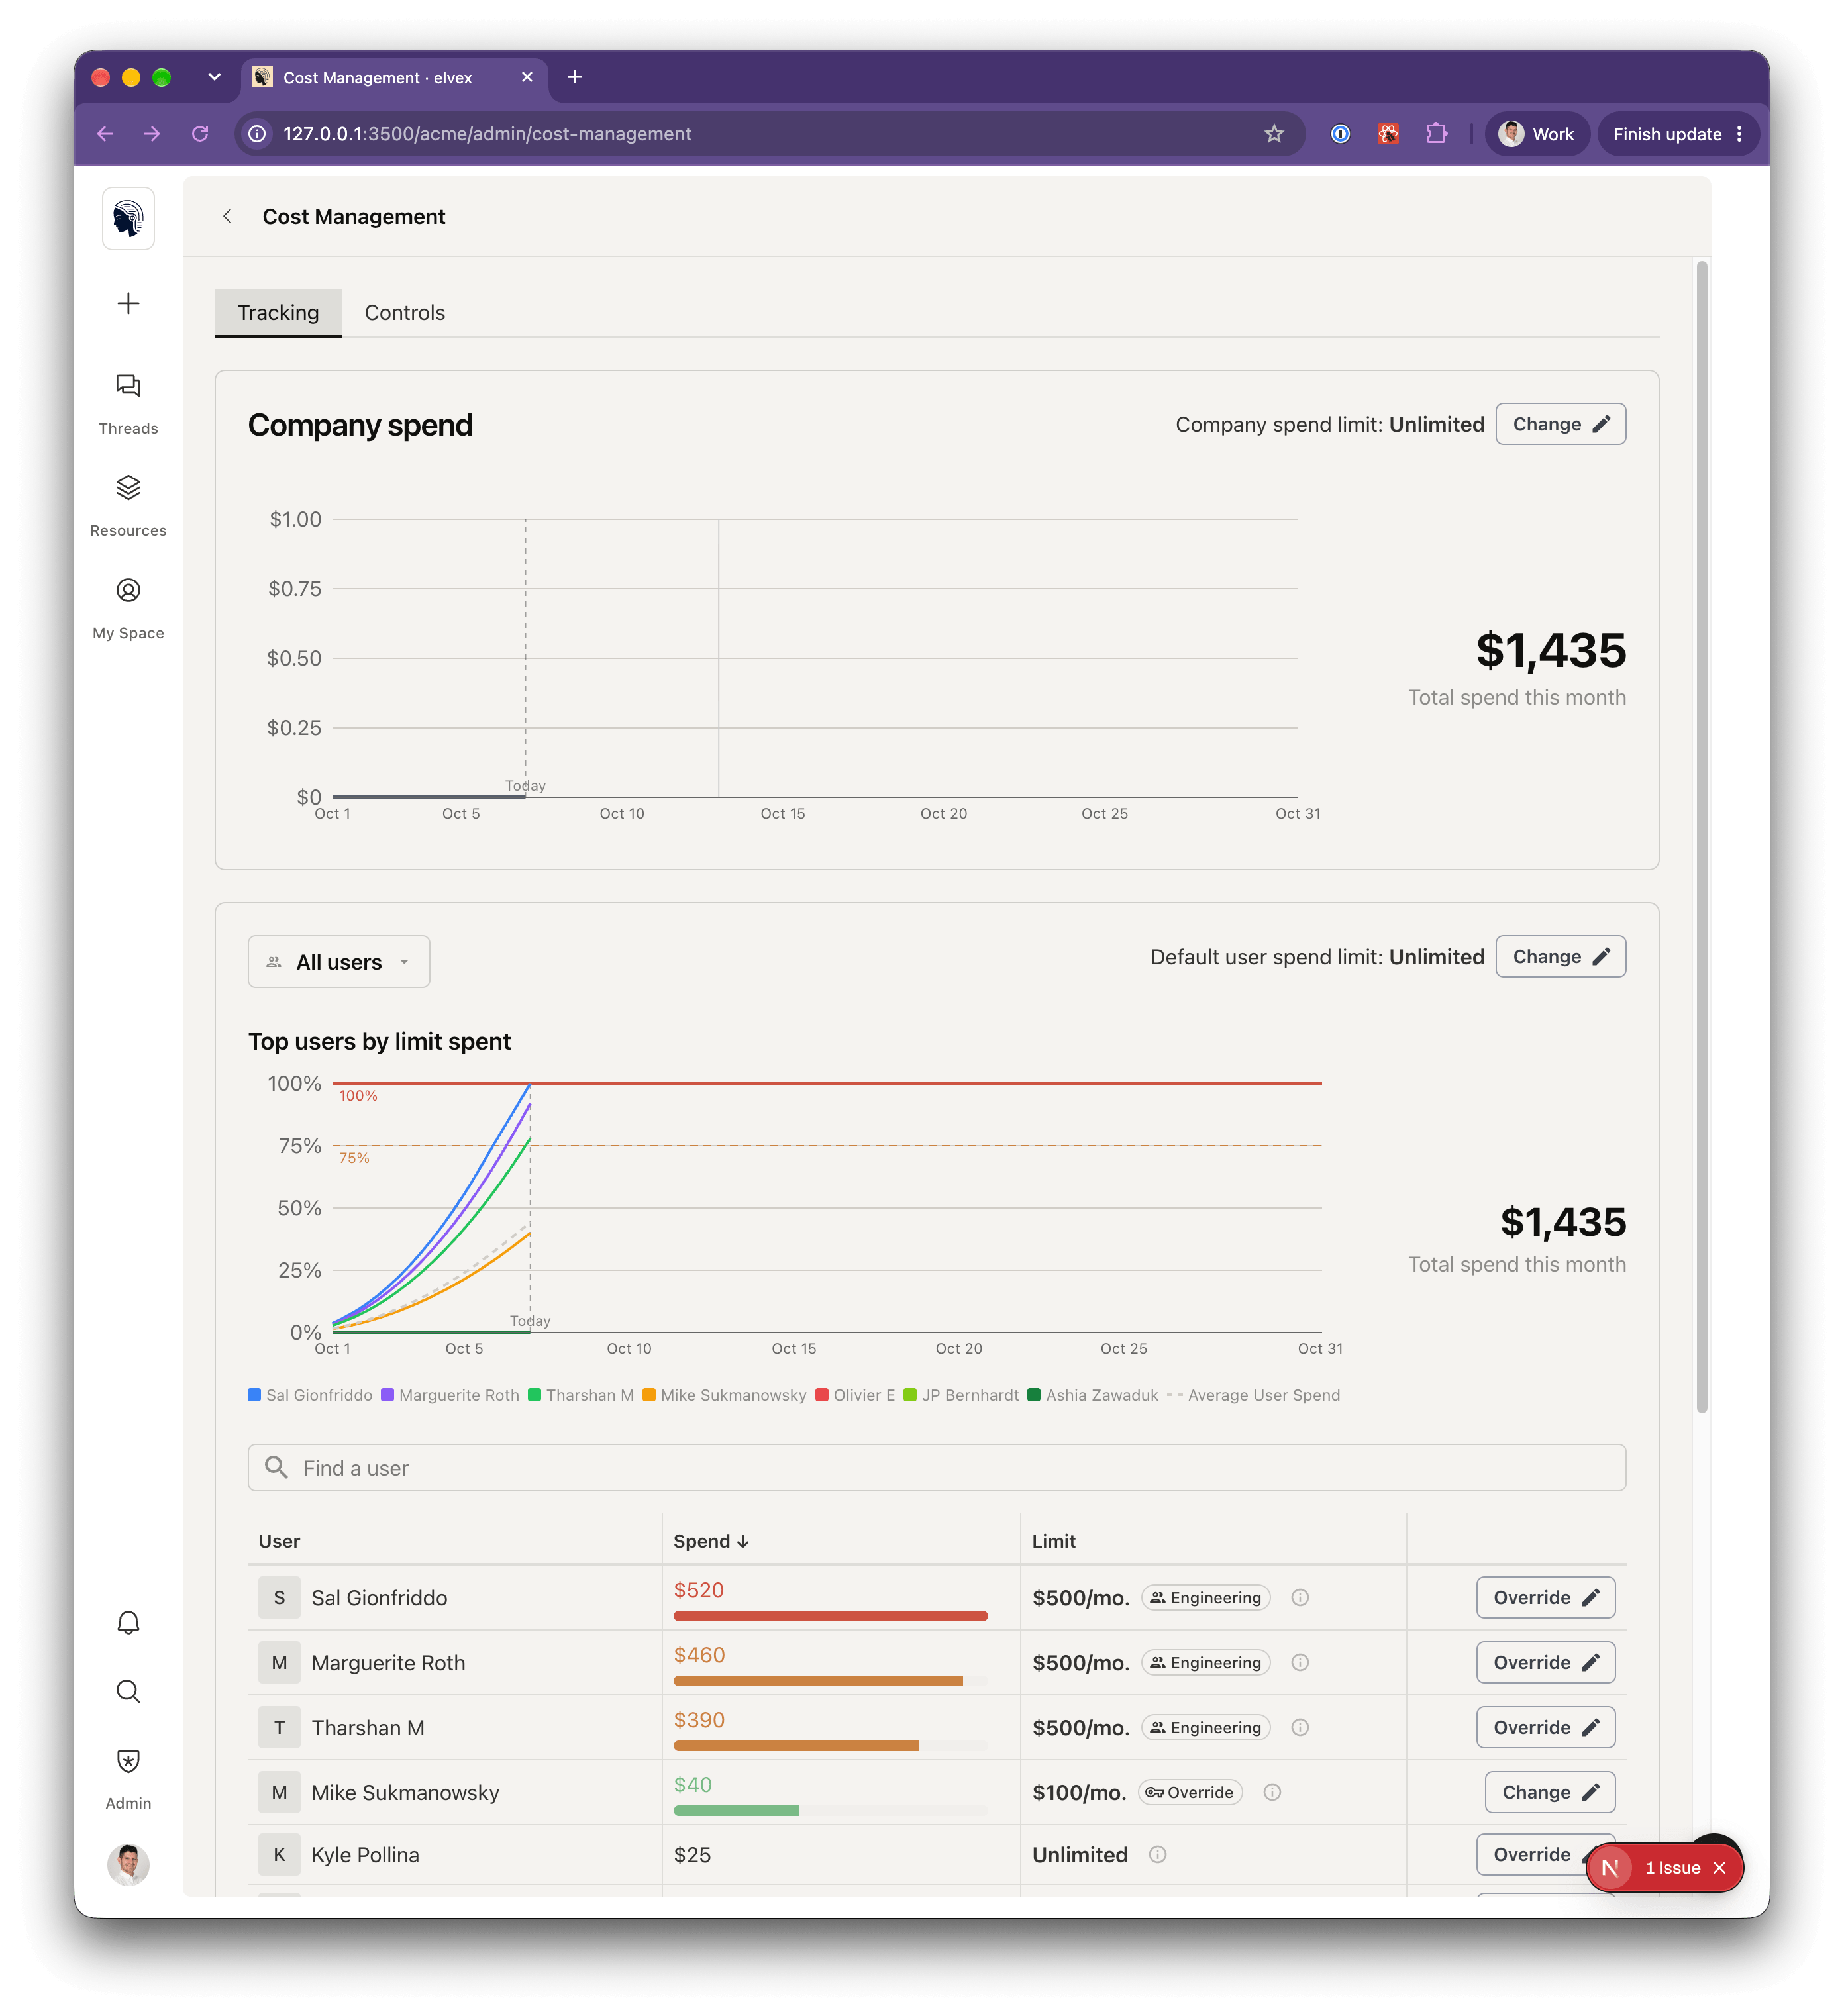The image size is (1844, 2016).
Task: Toggle Olivier E legend swatch
Action: pos(822,1395)
